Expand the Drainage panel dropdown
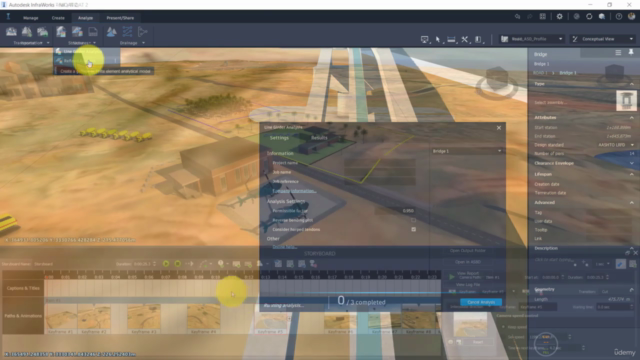 pyautogui.click(x=143, y=43)
